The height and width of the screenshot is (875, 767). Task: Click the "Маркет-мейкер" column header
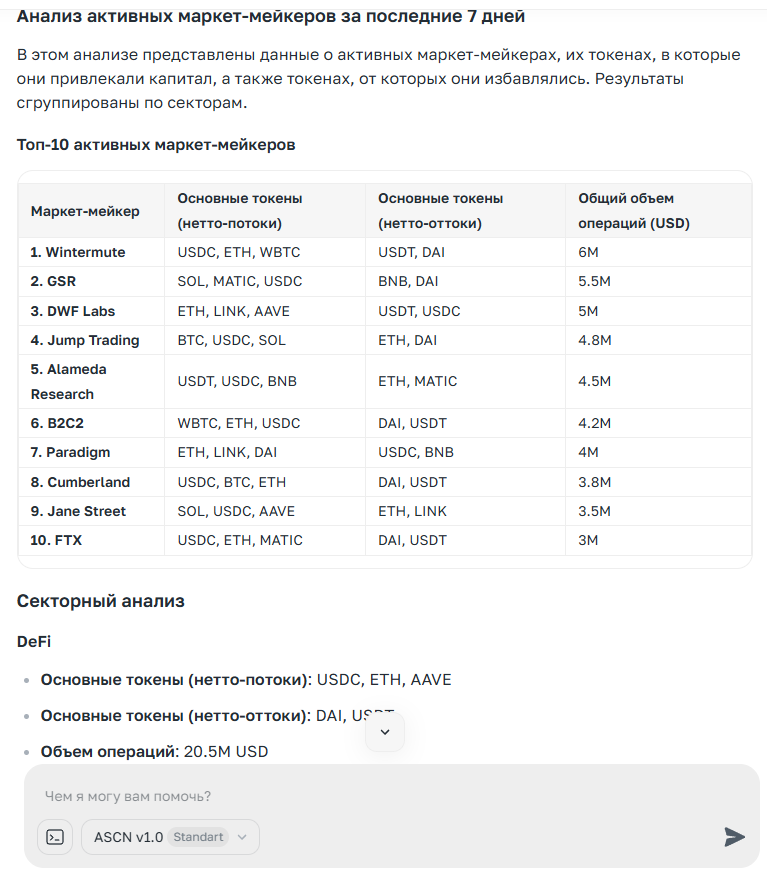point(85,211)
